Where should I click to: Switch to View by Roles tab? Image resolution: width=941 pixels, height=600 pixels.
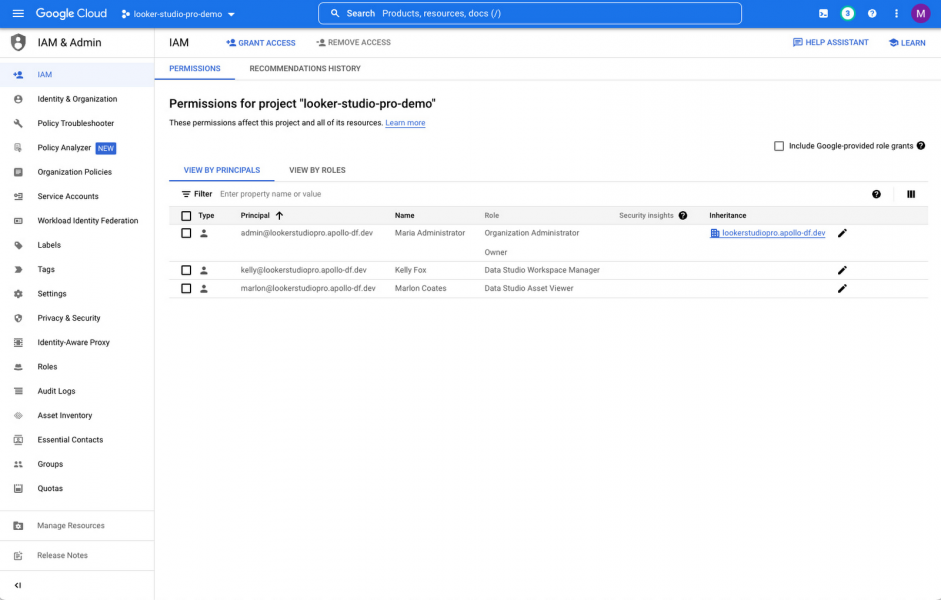pyautogui.click(x=317, y=170)
